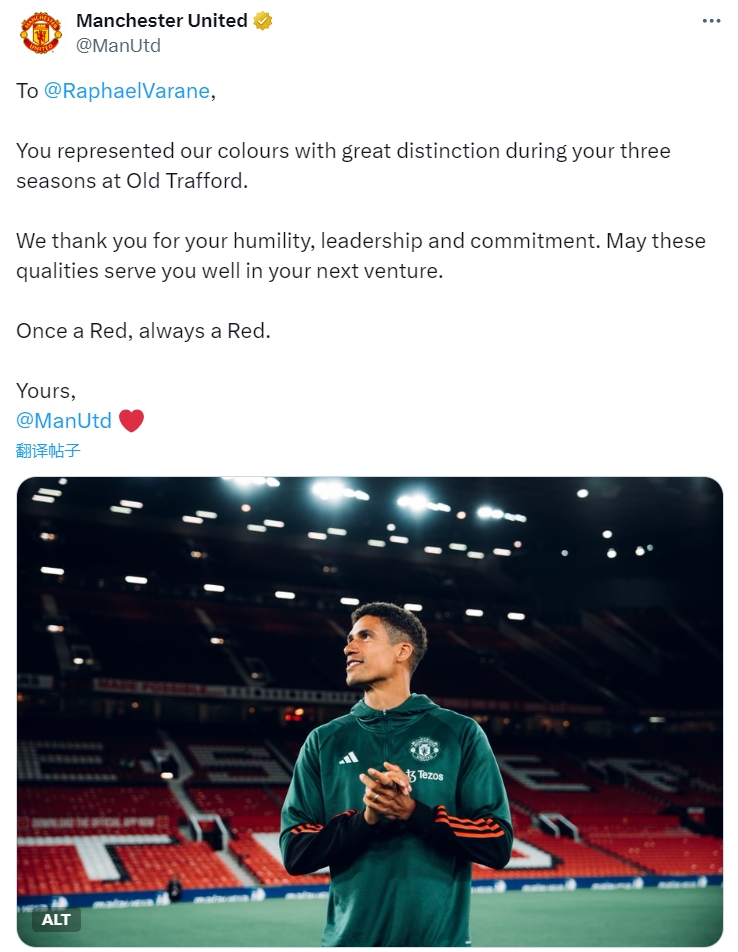The height and width of the screenshot is (952, 738).
Task: Click the paragraph mentioning Old Trafford
Action: click(343, 166)
